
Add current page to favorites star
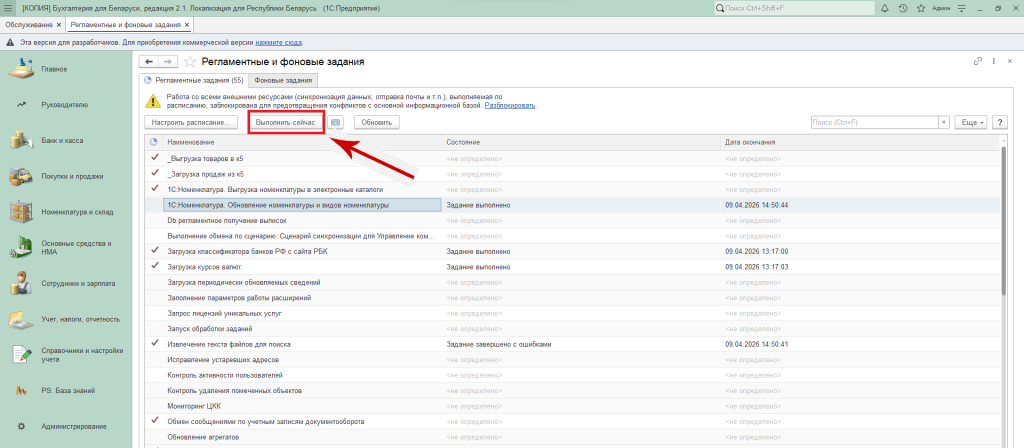pyautogui.click(x=190, y=62)
